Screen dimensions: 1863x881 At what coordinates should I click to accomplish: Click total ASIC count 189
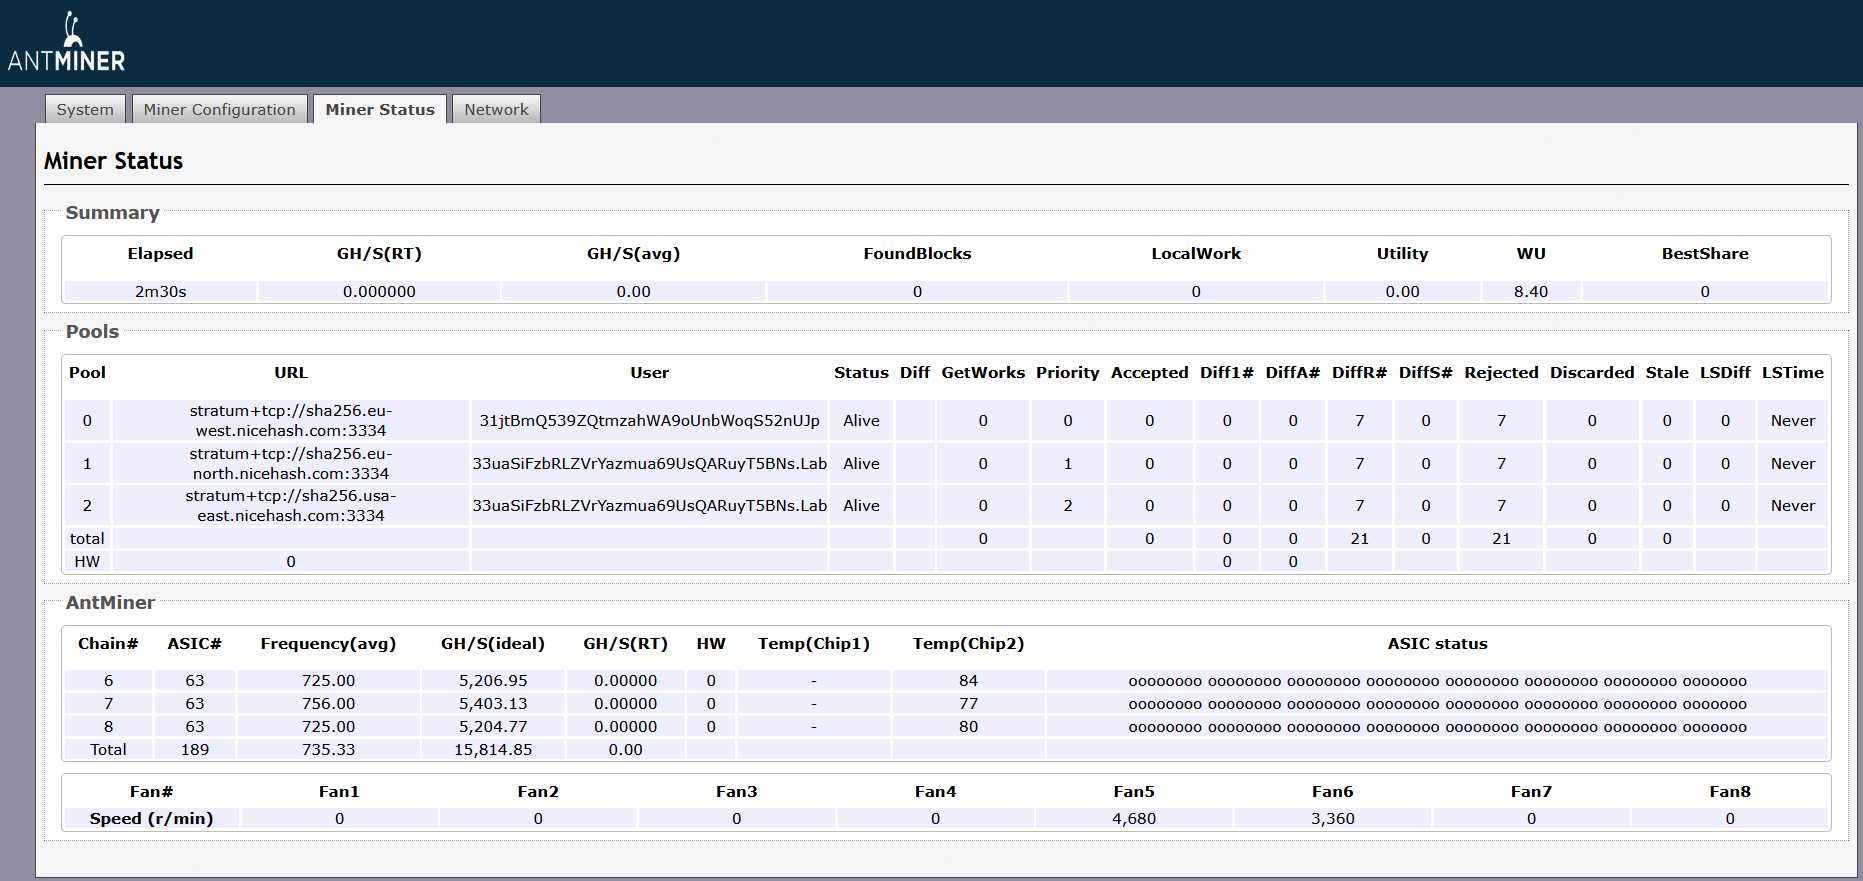tap(195, 750)
